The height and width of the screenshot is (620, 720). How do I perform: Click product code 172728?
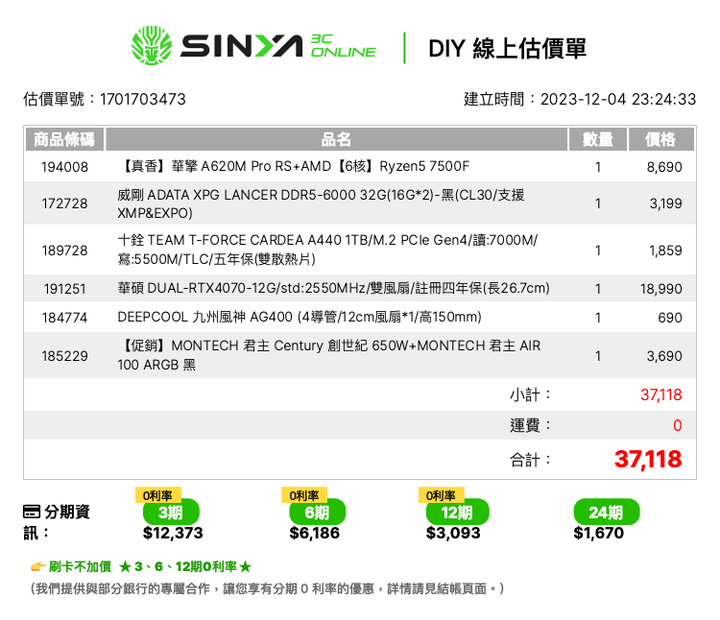tap(65, 203)
